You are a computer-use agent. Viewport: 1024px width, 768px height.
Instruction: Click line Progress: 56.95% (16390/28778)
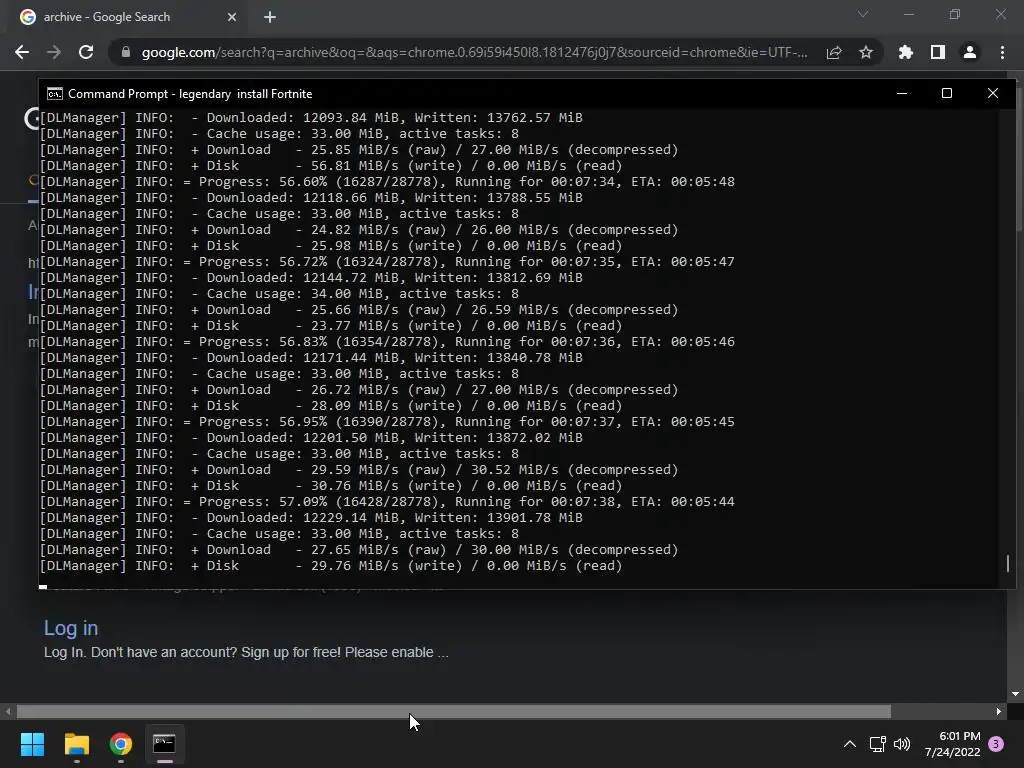click(387, 422)
